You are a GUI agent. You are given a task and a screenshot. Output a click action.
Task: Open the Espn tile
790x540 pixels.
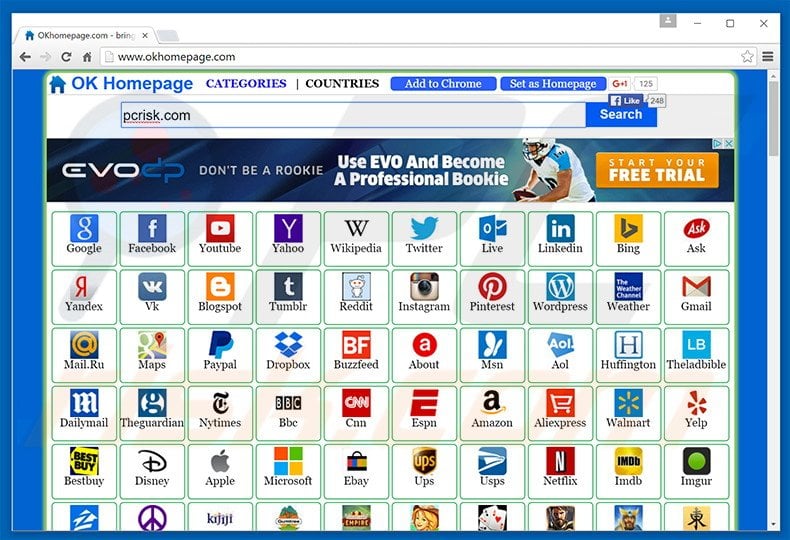click(x=424, y=413)
